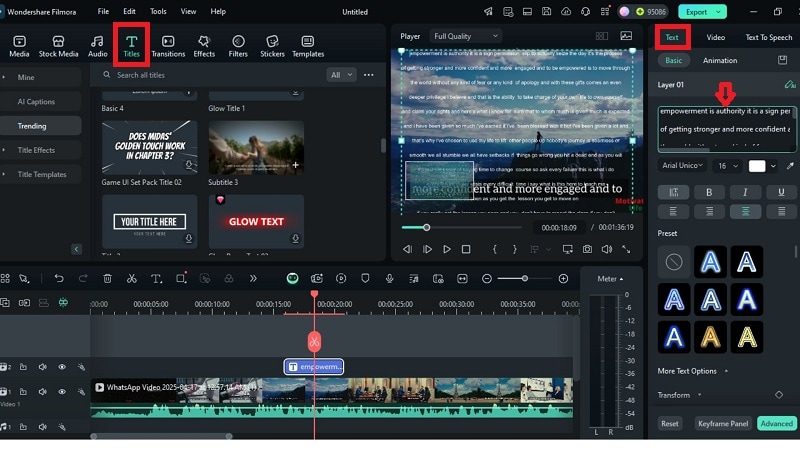Open the All filter dropdown in titles

tap(341, 75)
